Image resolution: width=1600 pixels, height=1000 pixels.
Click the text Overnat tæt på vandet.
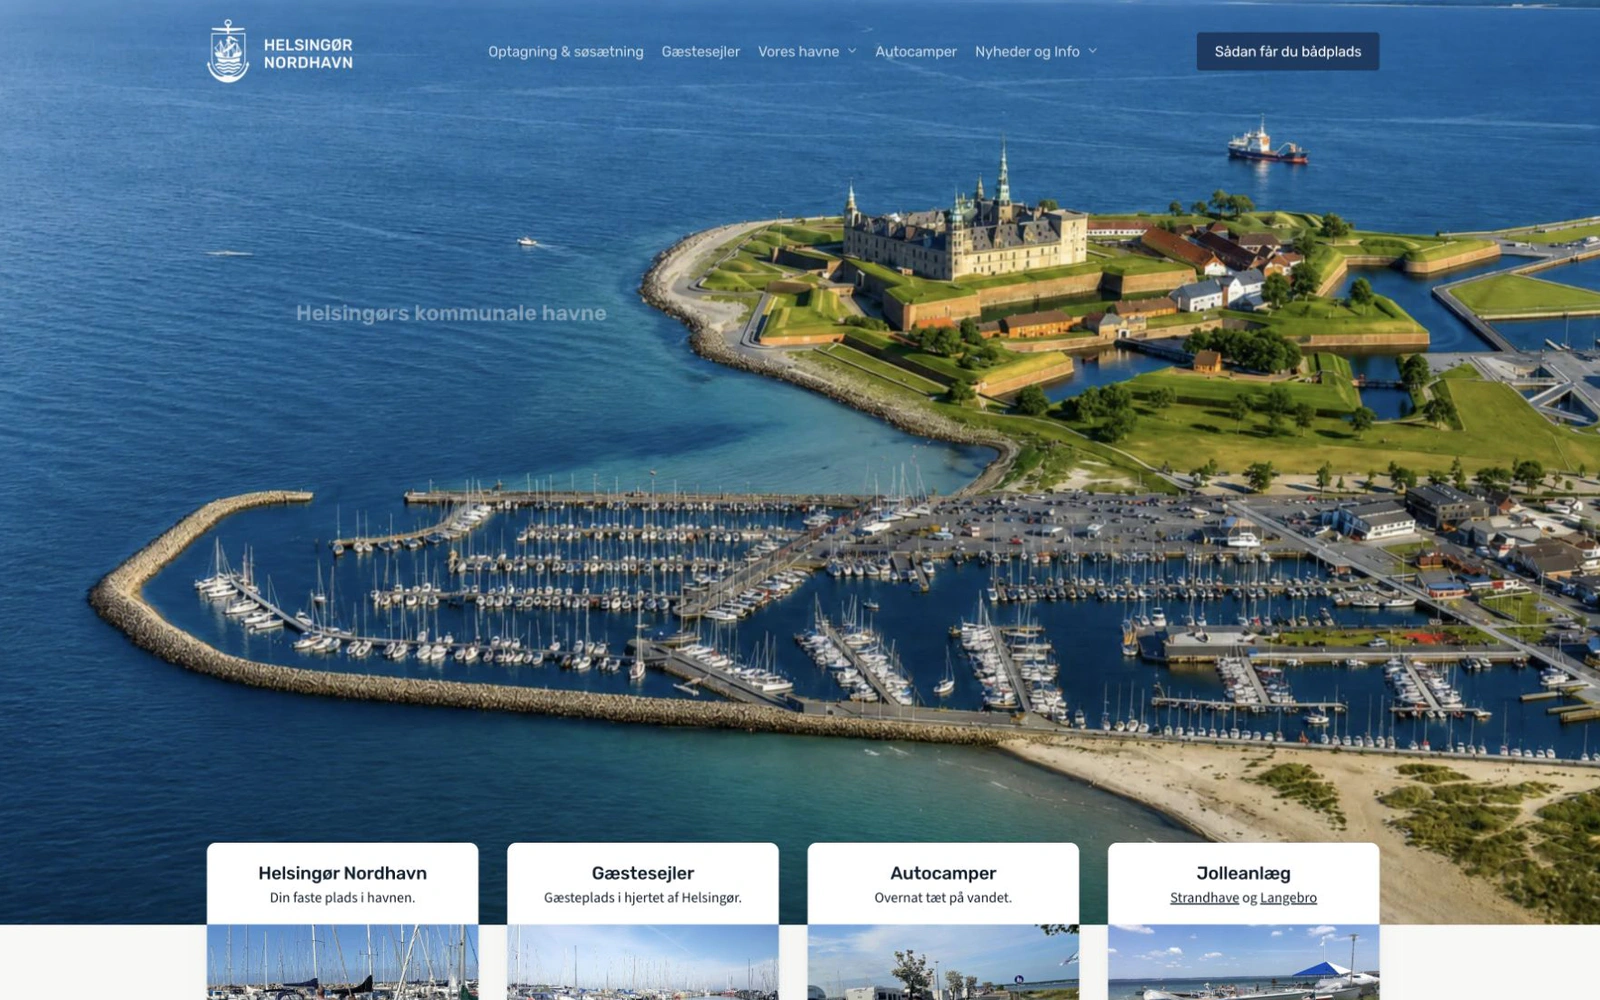(x=943, y=898)
